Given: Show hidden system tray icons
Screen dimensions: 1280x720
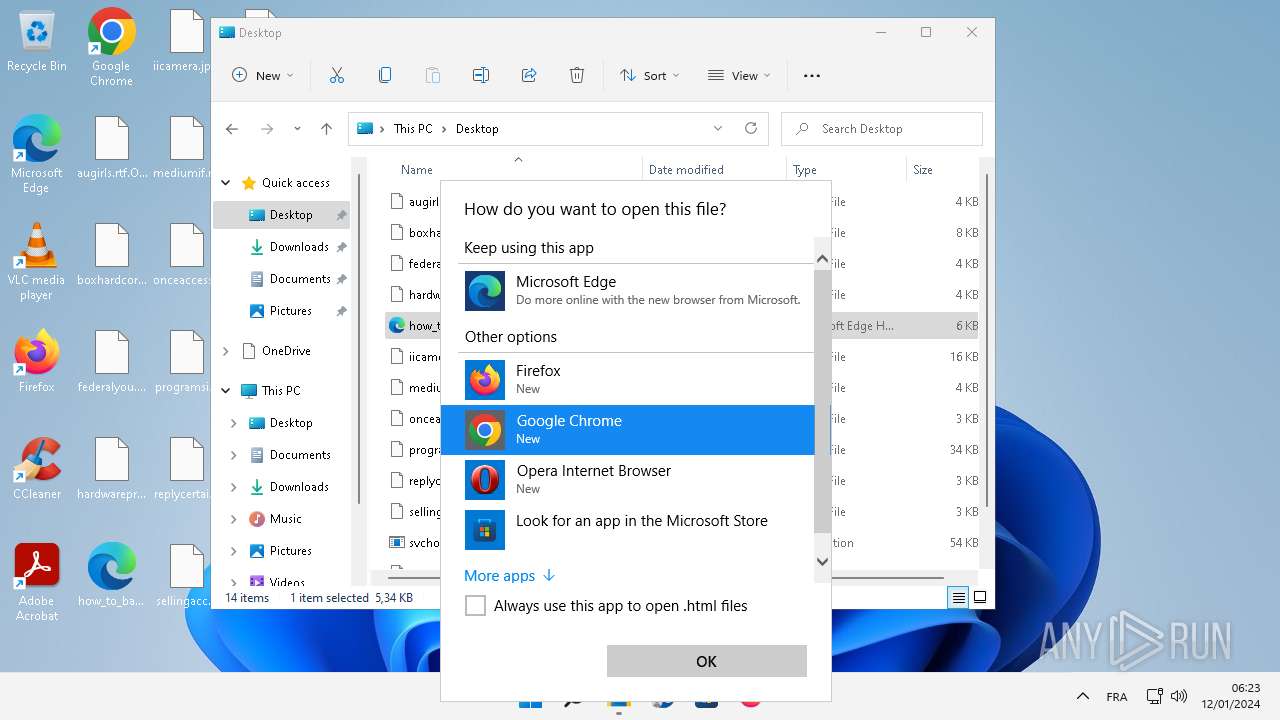Looking at the screenshot, I should pos(1082,696).
